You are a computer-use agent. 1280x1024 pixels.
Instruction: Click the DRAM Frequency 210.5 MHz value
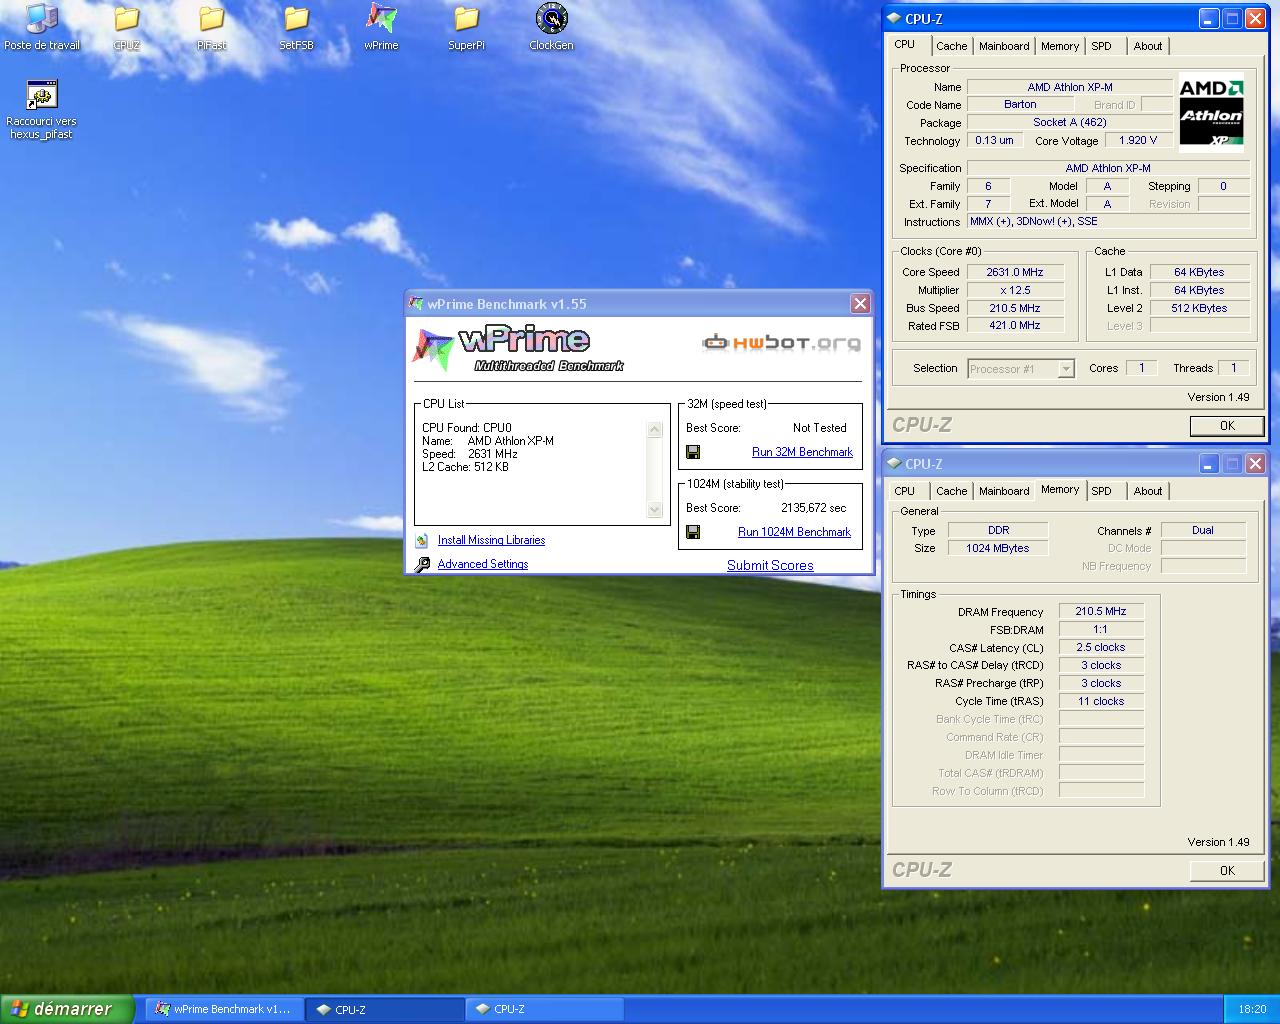[x=1101, y=611]
